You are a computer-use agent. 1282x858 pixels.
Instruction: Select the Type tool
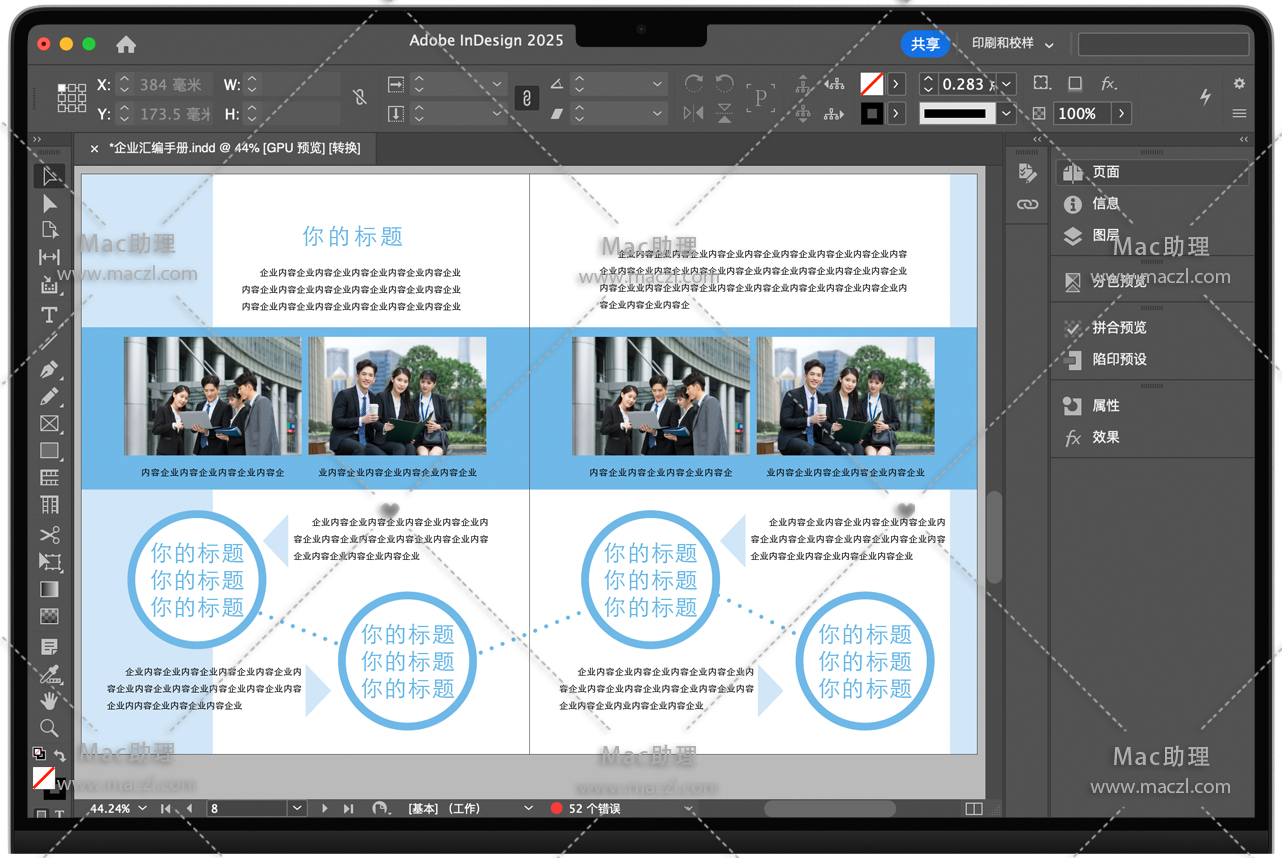pos(49,315)
